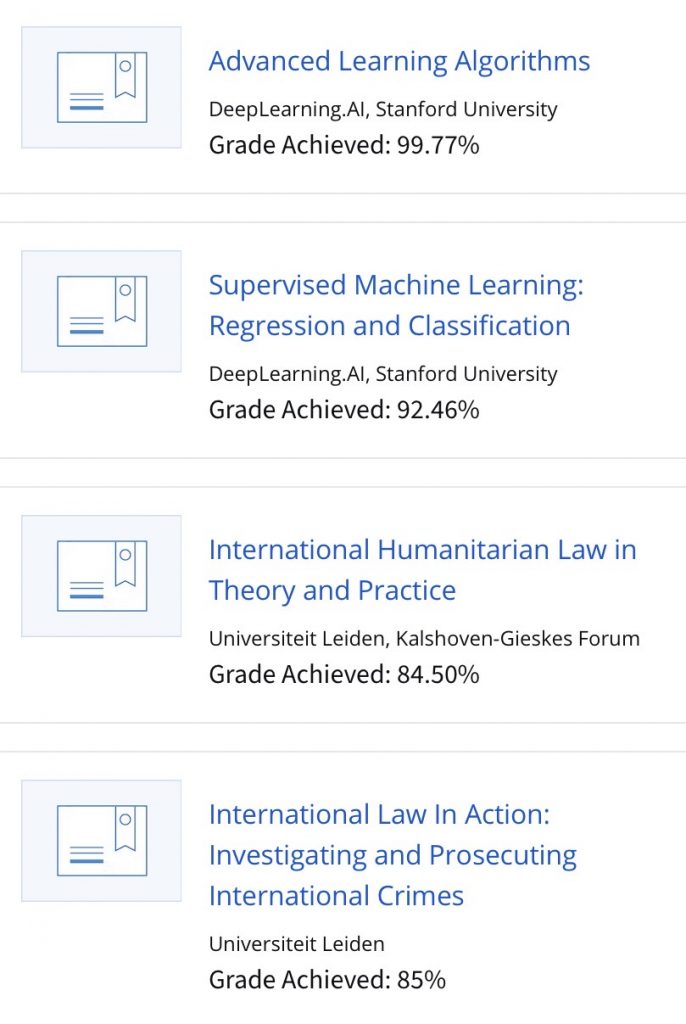
Task: Open the Advanced Learning Algorithms course link
Action: pyautogui.click(x=399, y=61)
